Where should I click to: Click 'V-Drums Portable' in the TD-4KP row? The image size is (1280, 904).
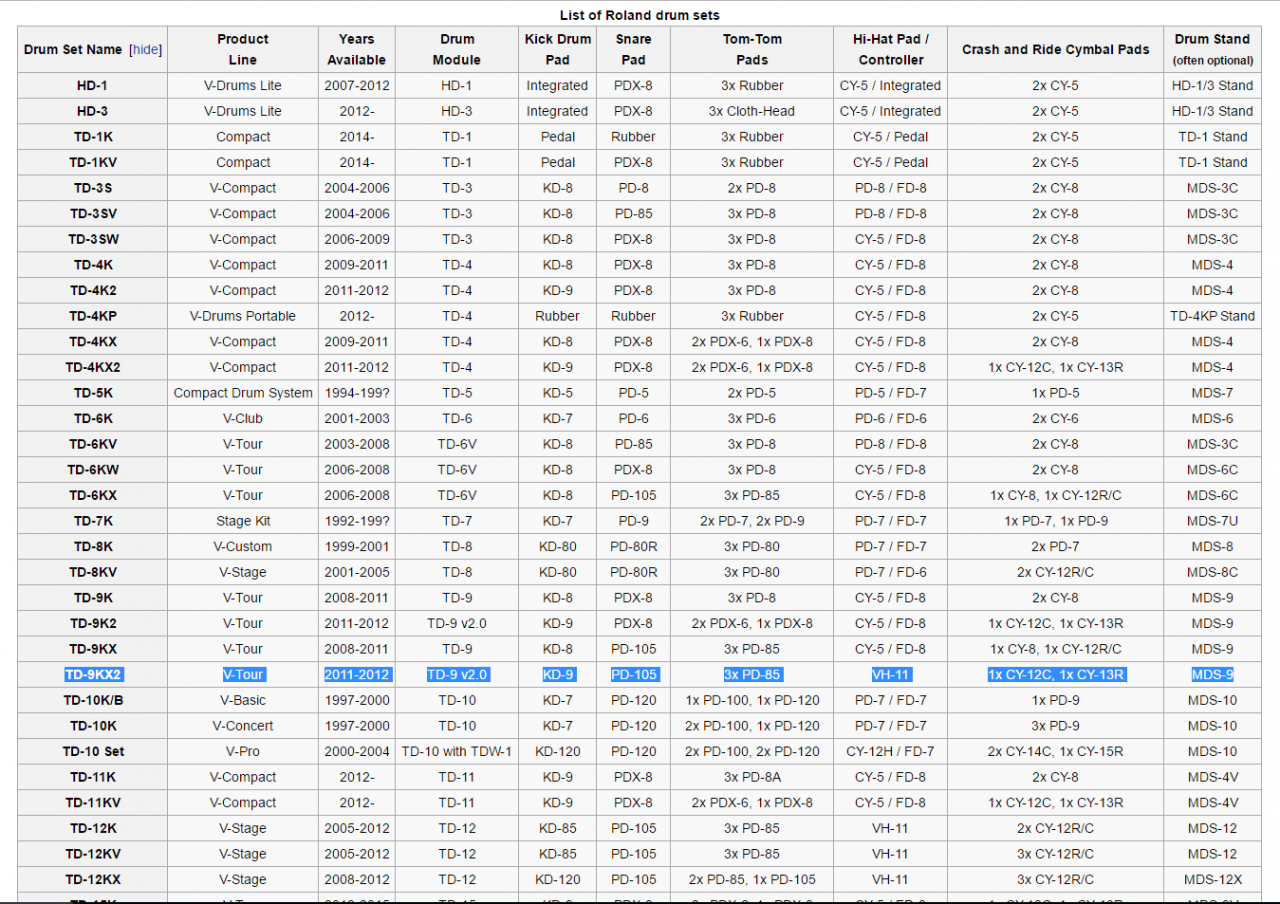pyautogui.click(x=243, y=316)
